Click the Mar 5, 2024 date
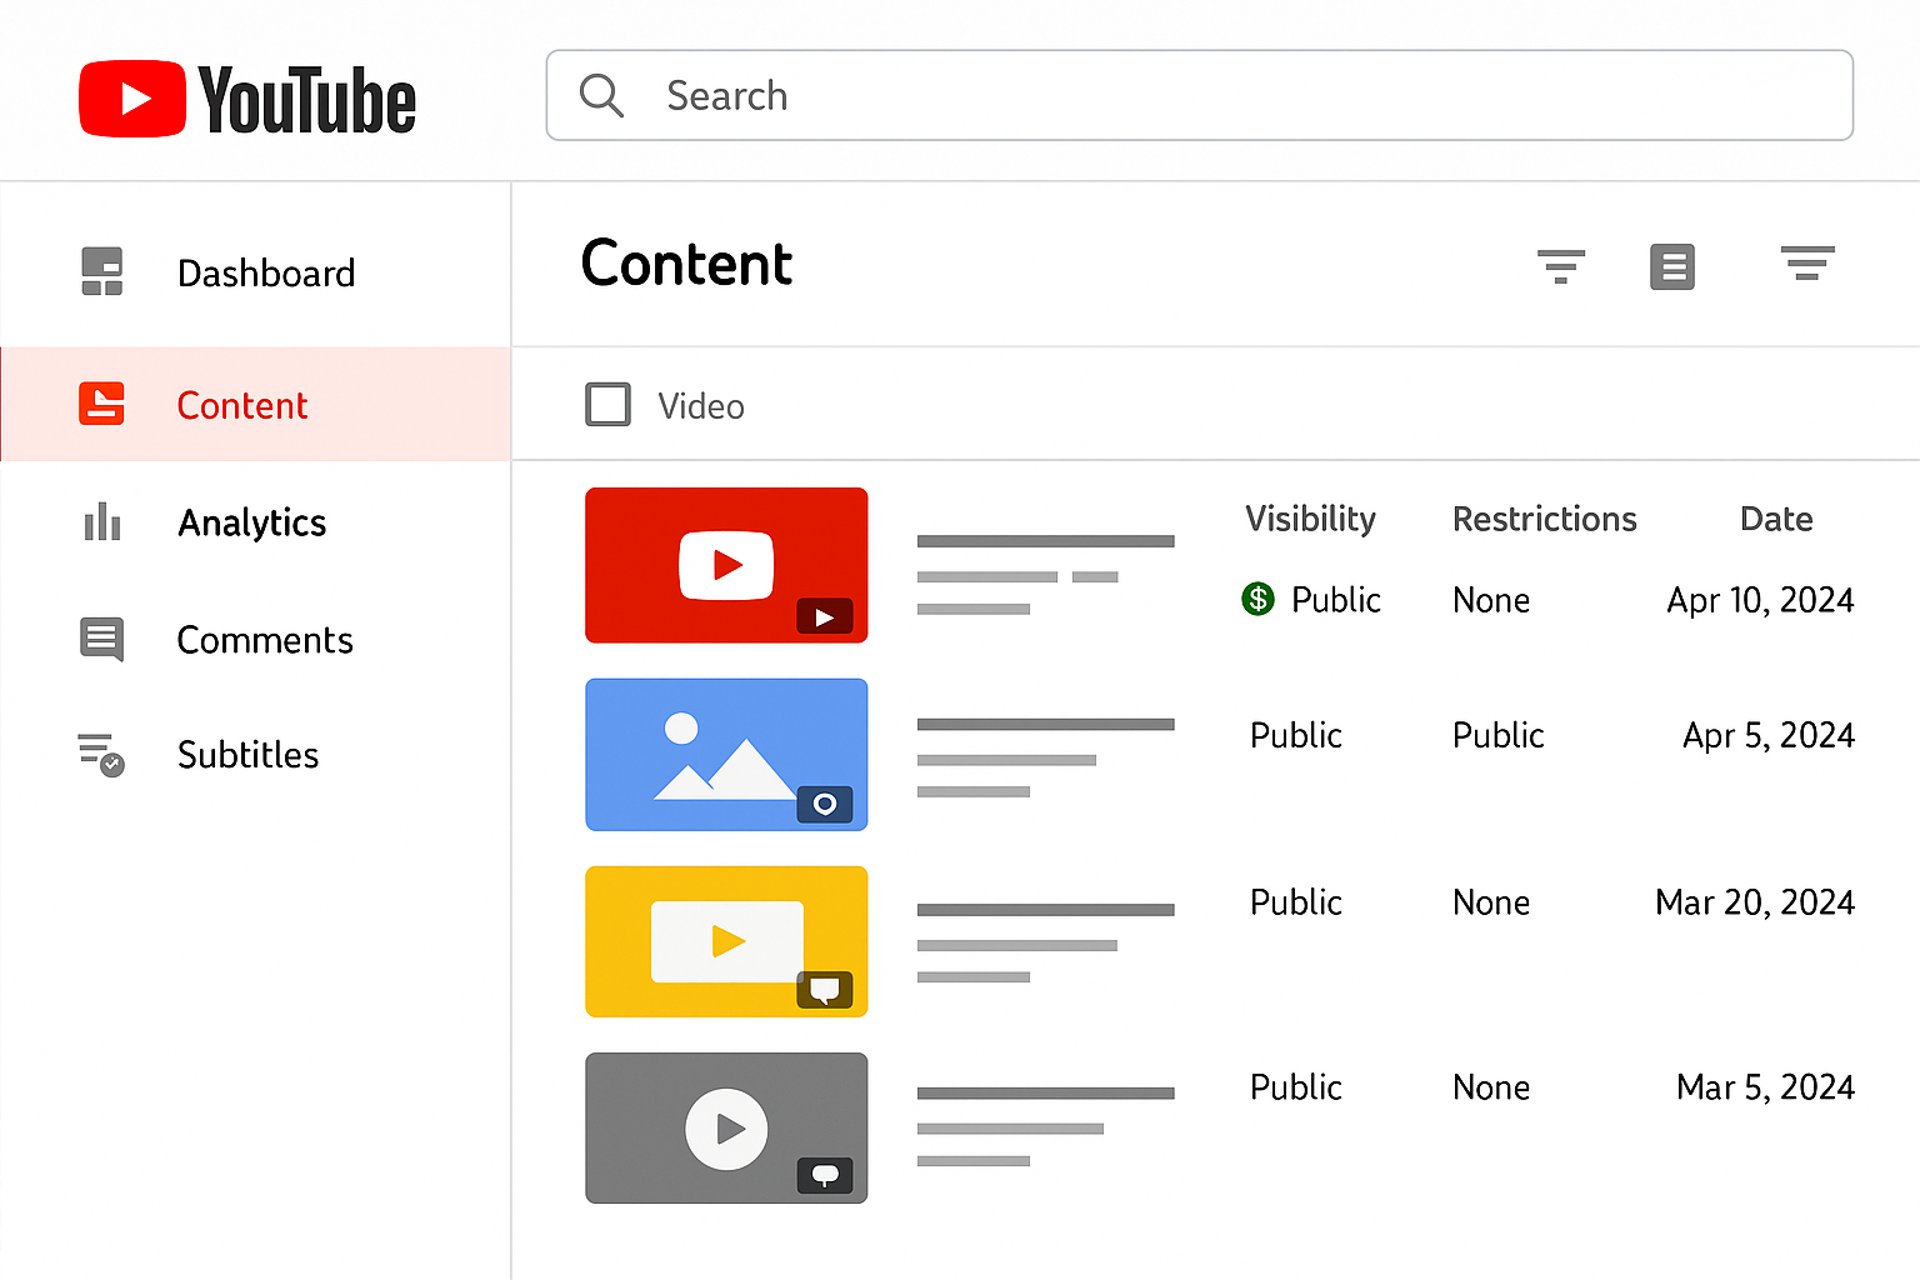Screen dimensions: 1920x1280 [1765, 1087]
